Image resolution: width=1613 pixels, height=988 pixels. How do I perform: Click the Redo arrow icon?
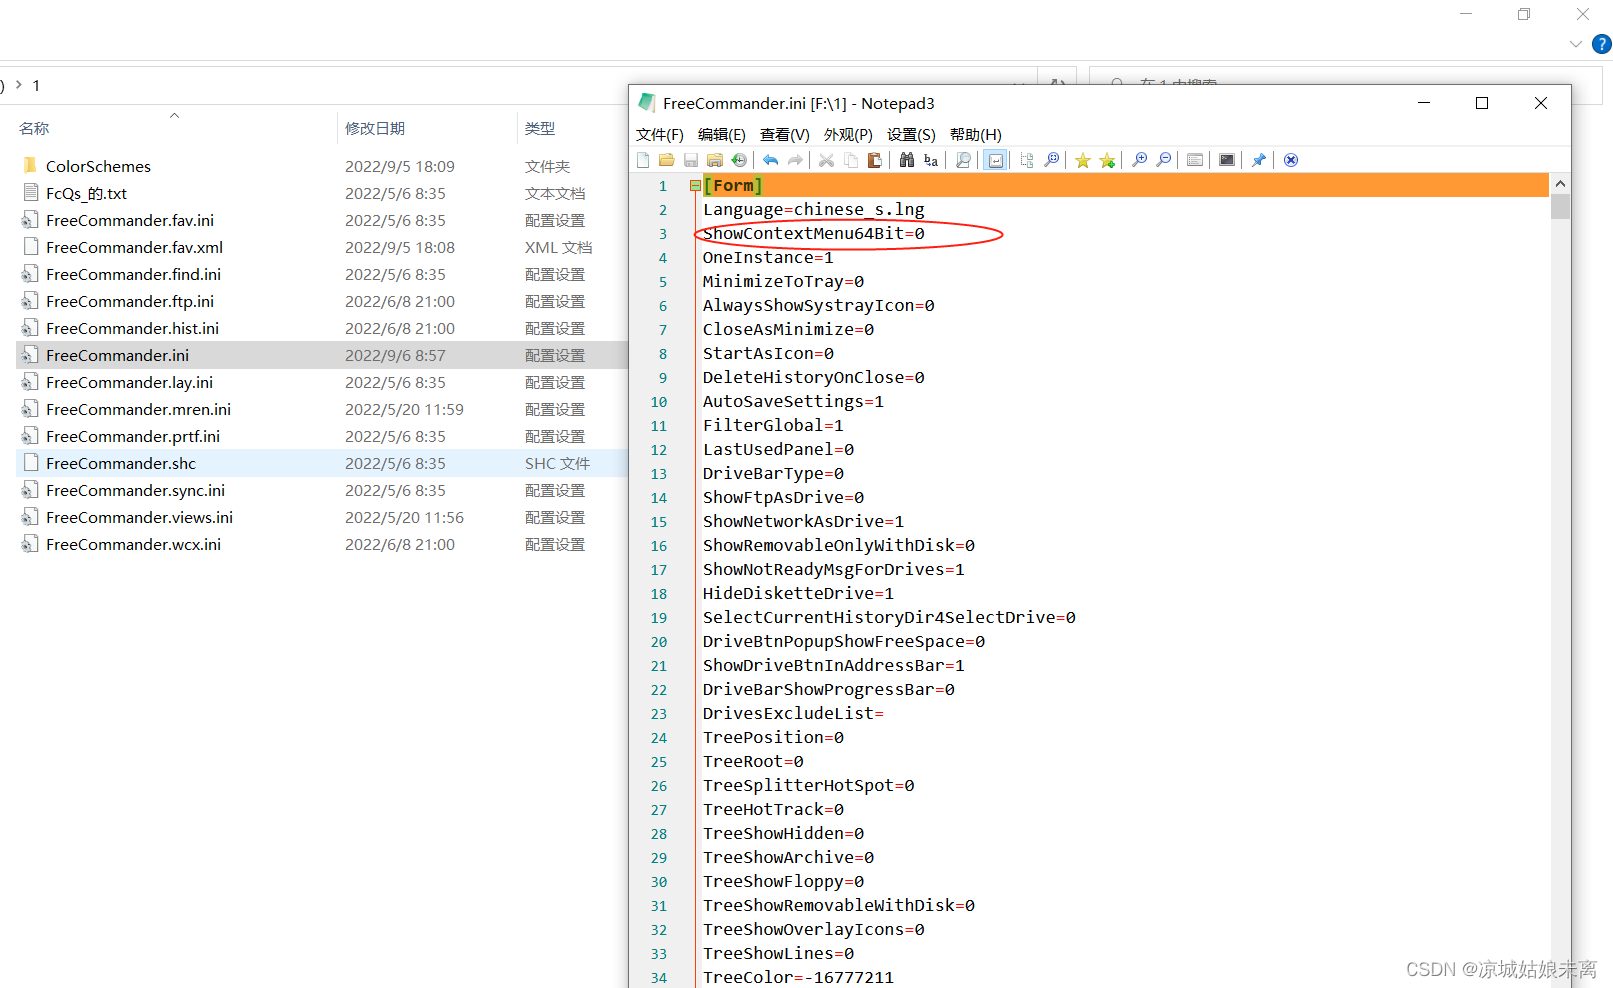pos(795,160)
